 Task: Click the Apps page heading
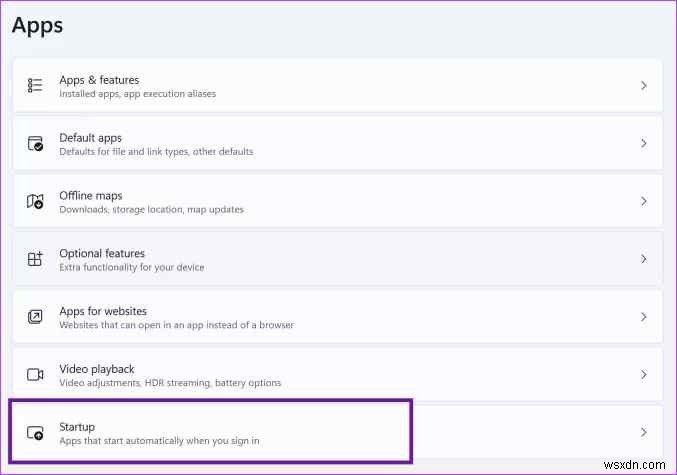(38, 25)
